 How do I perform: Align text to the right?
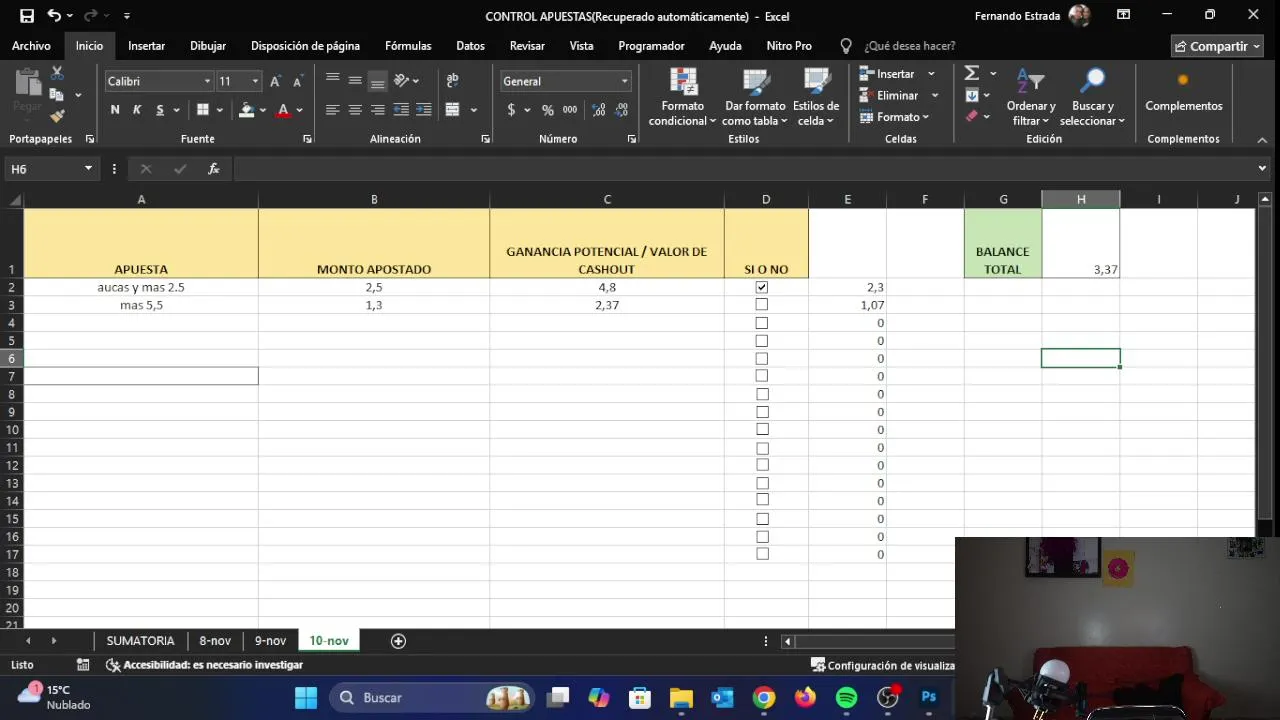pos(377,110)
